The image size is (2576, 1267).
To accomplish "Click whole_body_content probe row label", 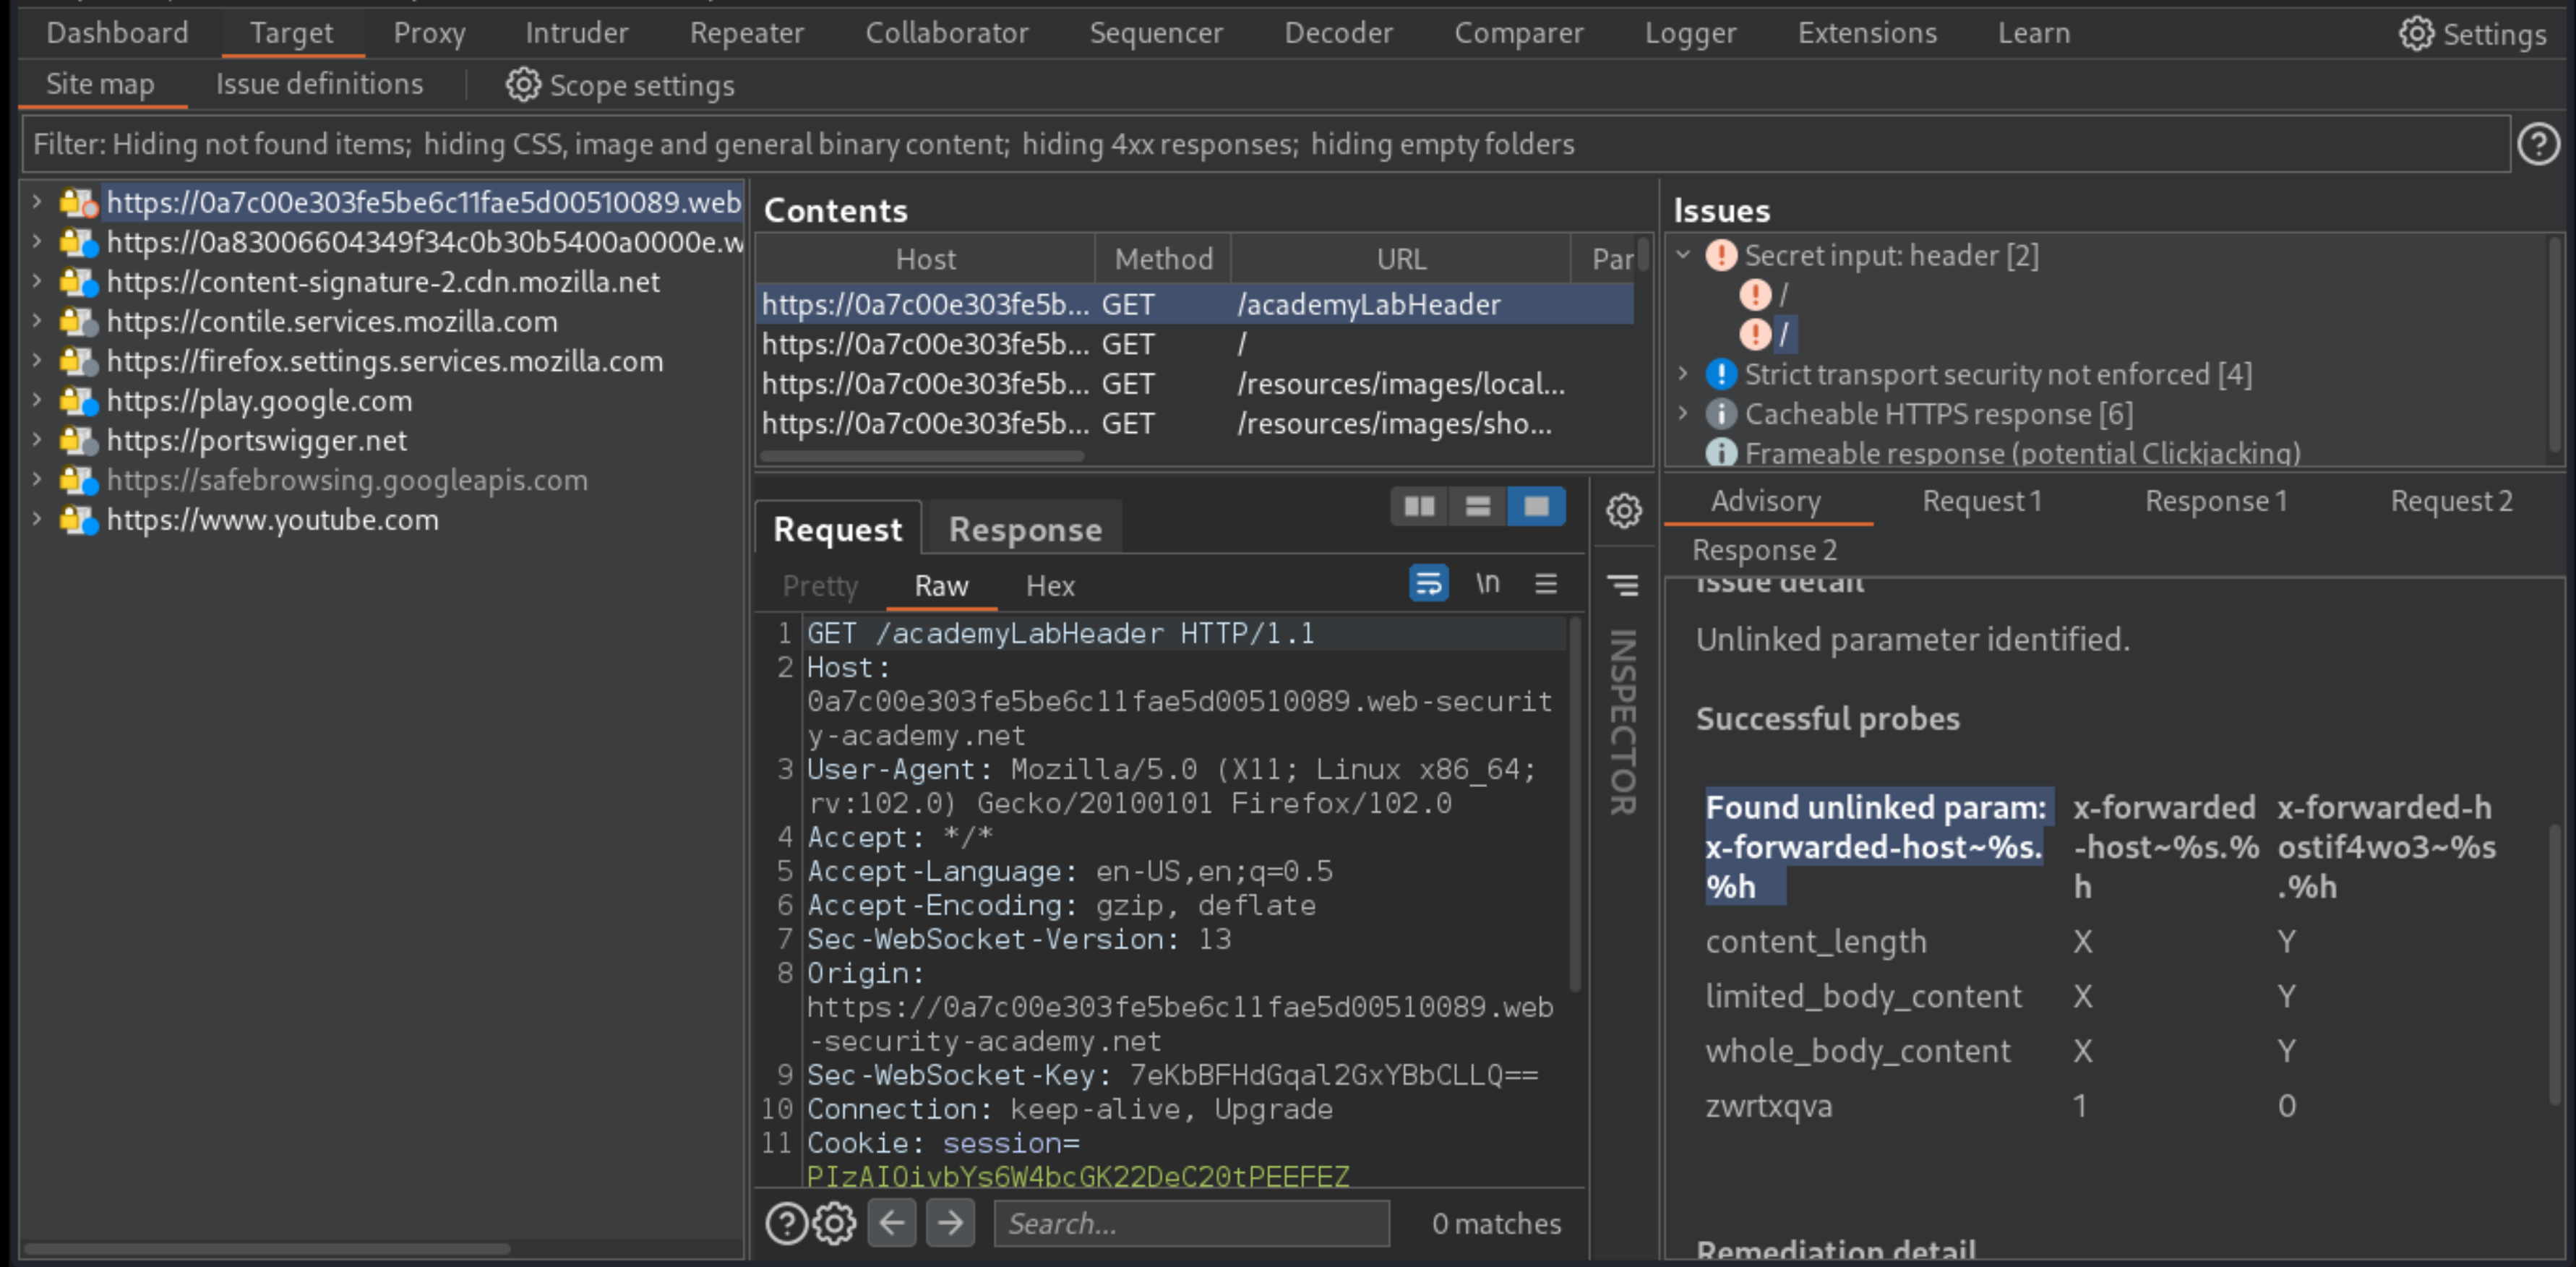I will coord(1857,1051).
